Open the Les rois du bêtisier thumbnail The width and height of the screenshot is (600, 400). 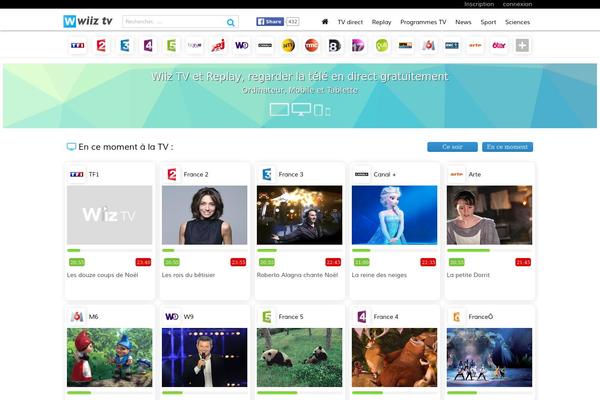tap(204, 215)
